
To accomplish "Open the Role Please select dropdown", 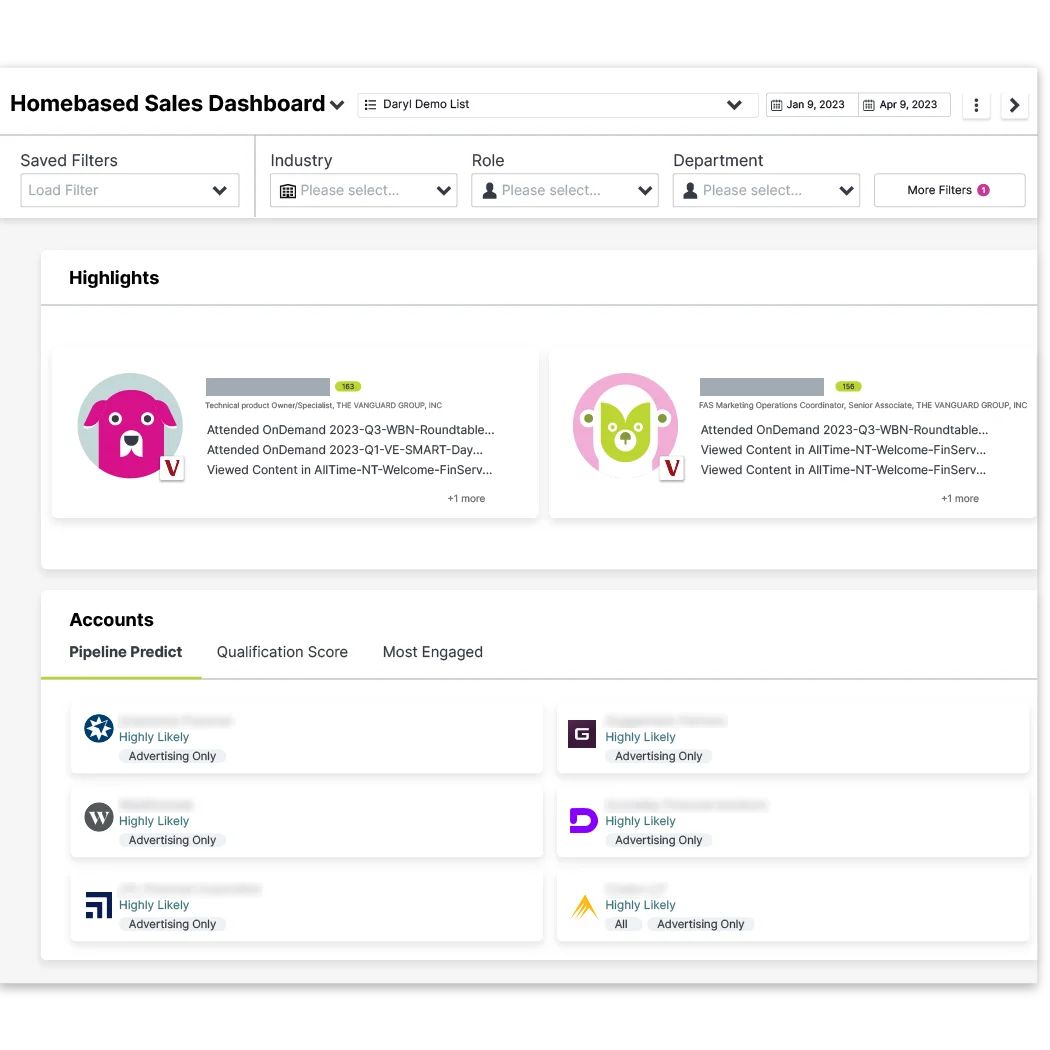I will pos(565,190).
